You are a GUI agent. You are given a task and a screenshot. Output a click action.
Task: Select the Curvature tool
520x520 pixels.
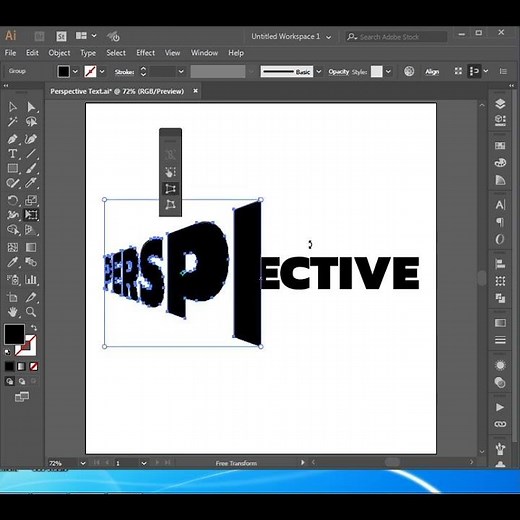click(x=31, y=139)
